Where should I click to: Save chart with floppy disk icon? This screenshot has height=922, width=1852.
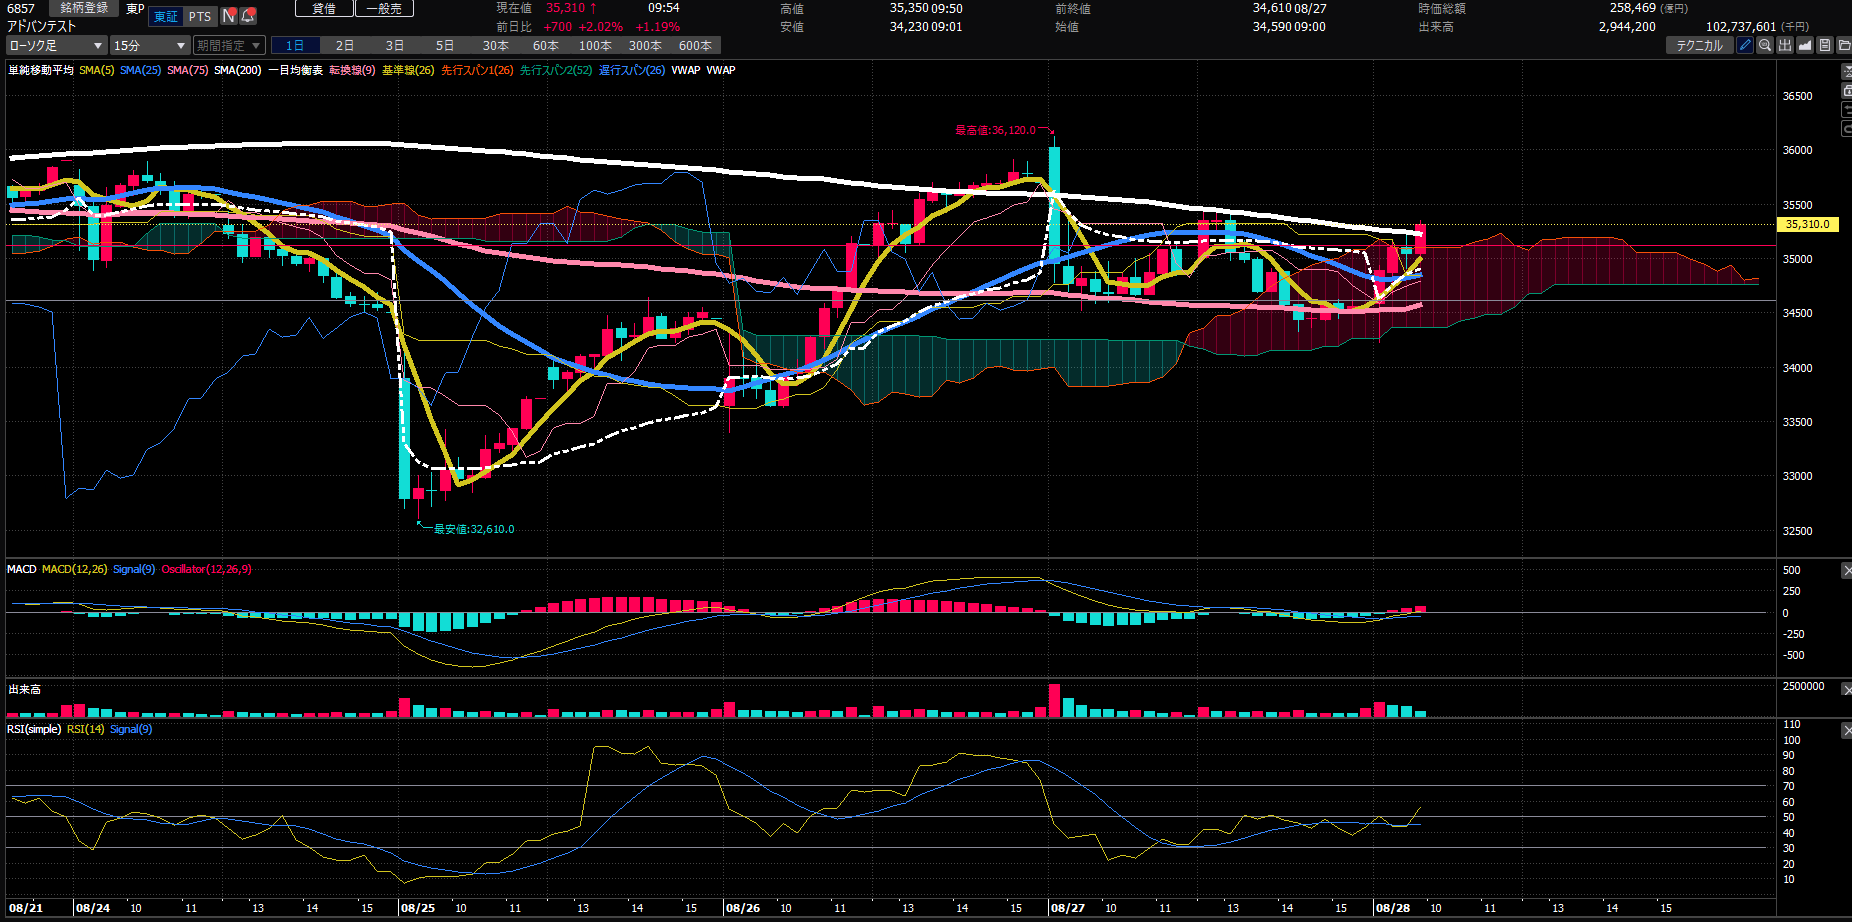(x=1825, y=45)
